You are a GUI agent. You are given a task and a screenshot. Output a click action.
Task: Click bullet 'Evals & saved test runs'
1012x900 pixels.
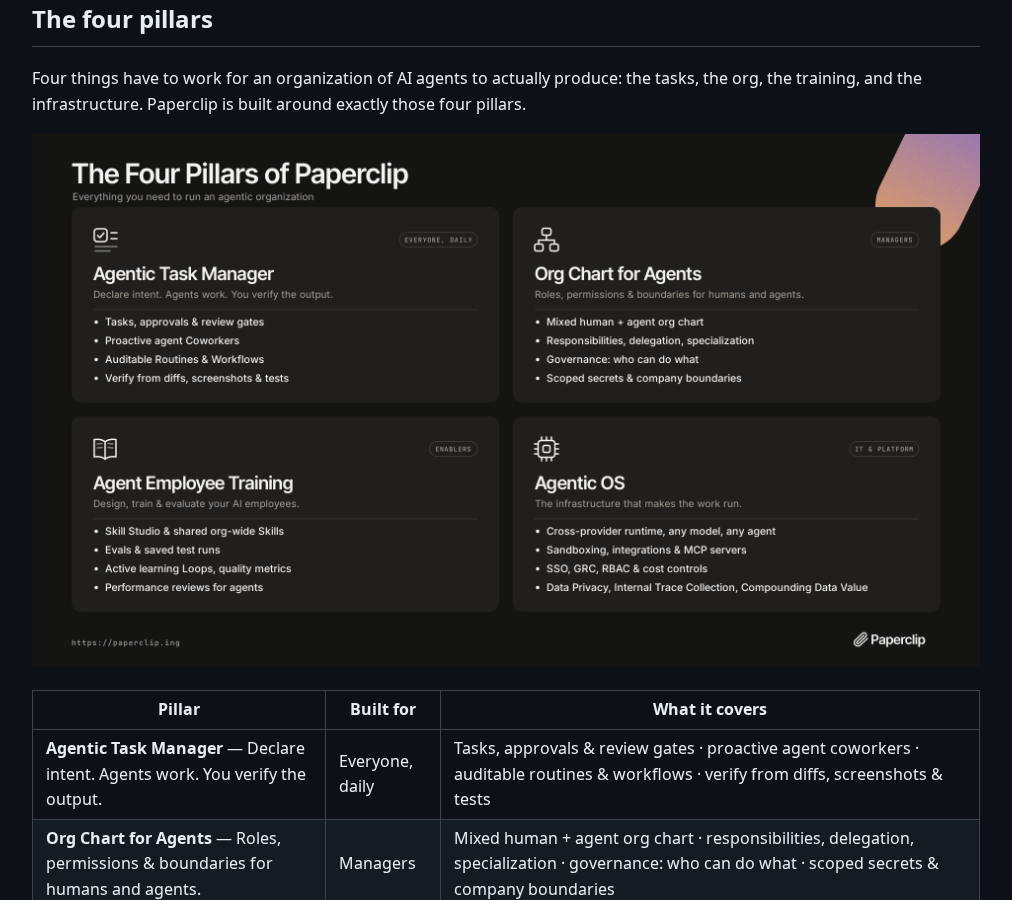163,550
